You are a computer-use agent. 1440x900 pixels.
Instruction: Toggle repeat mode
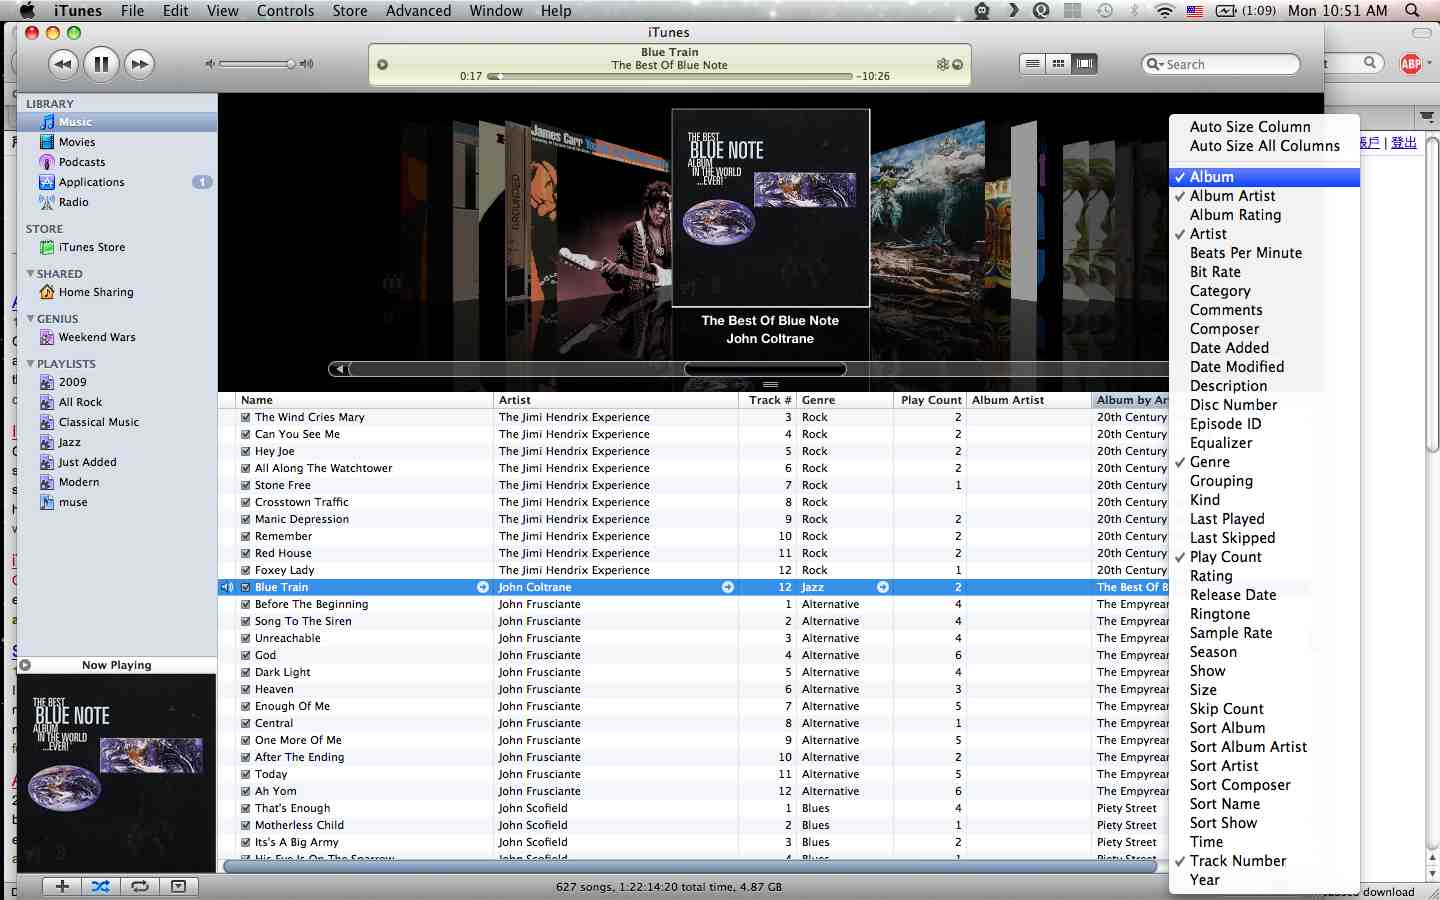pyautogui.click(x=140, y=886)
